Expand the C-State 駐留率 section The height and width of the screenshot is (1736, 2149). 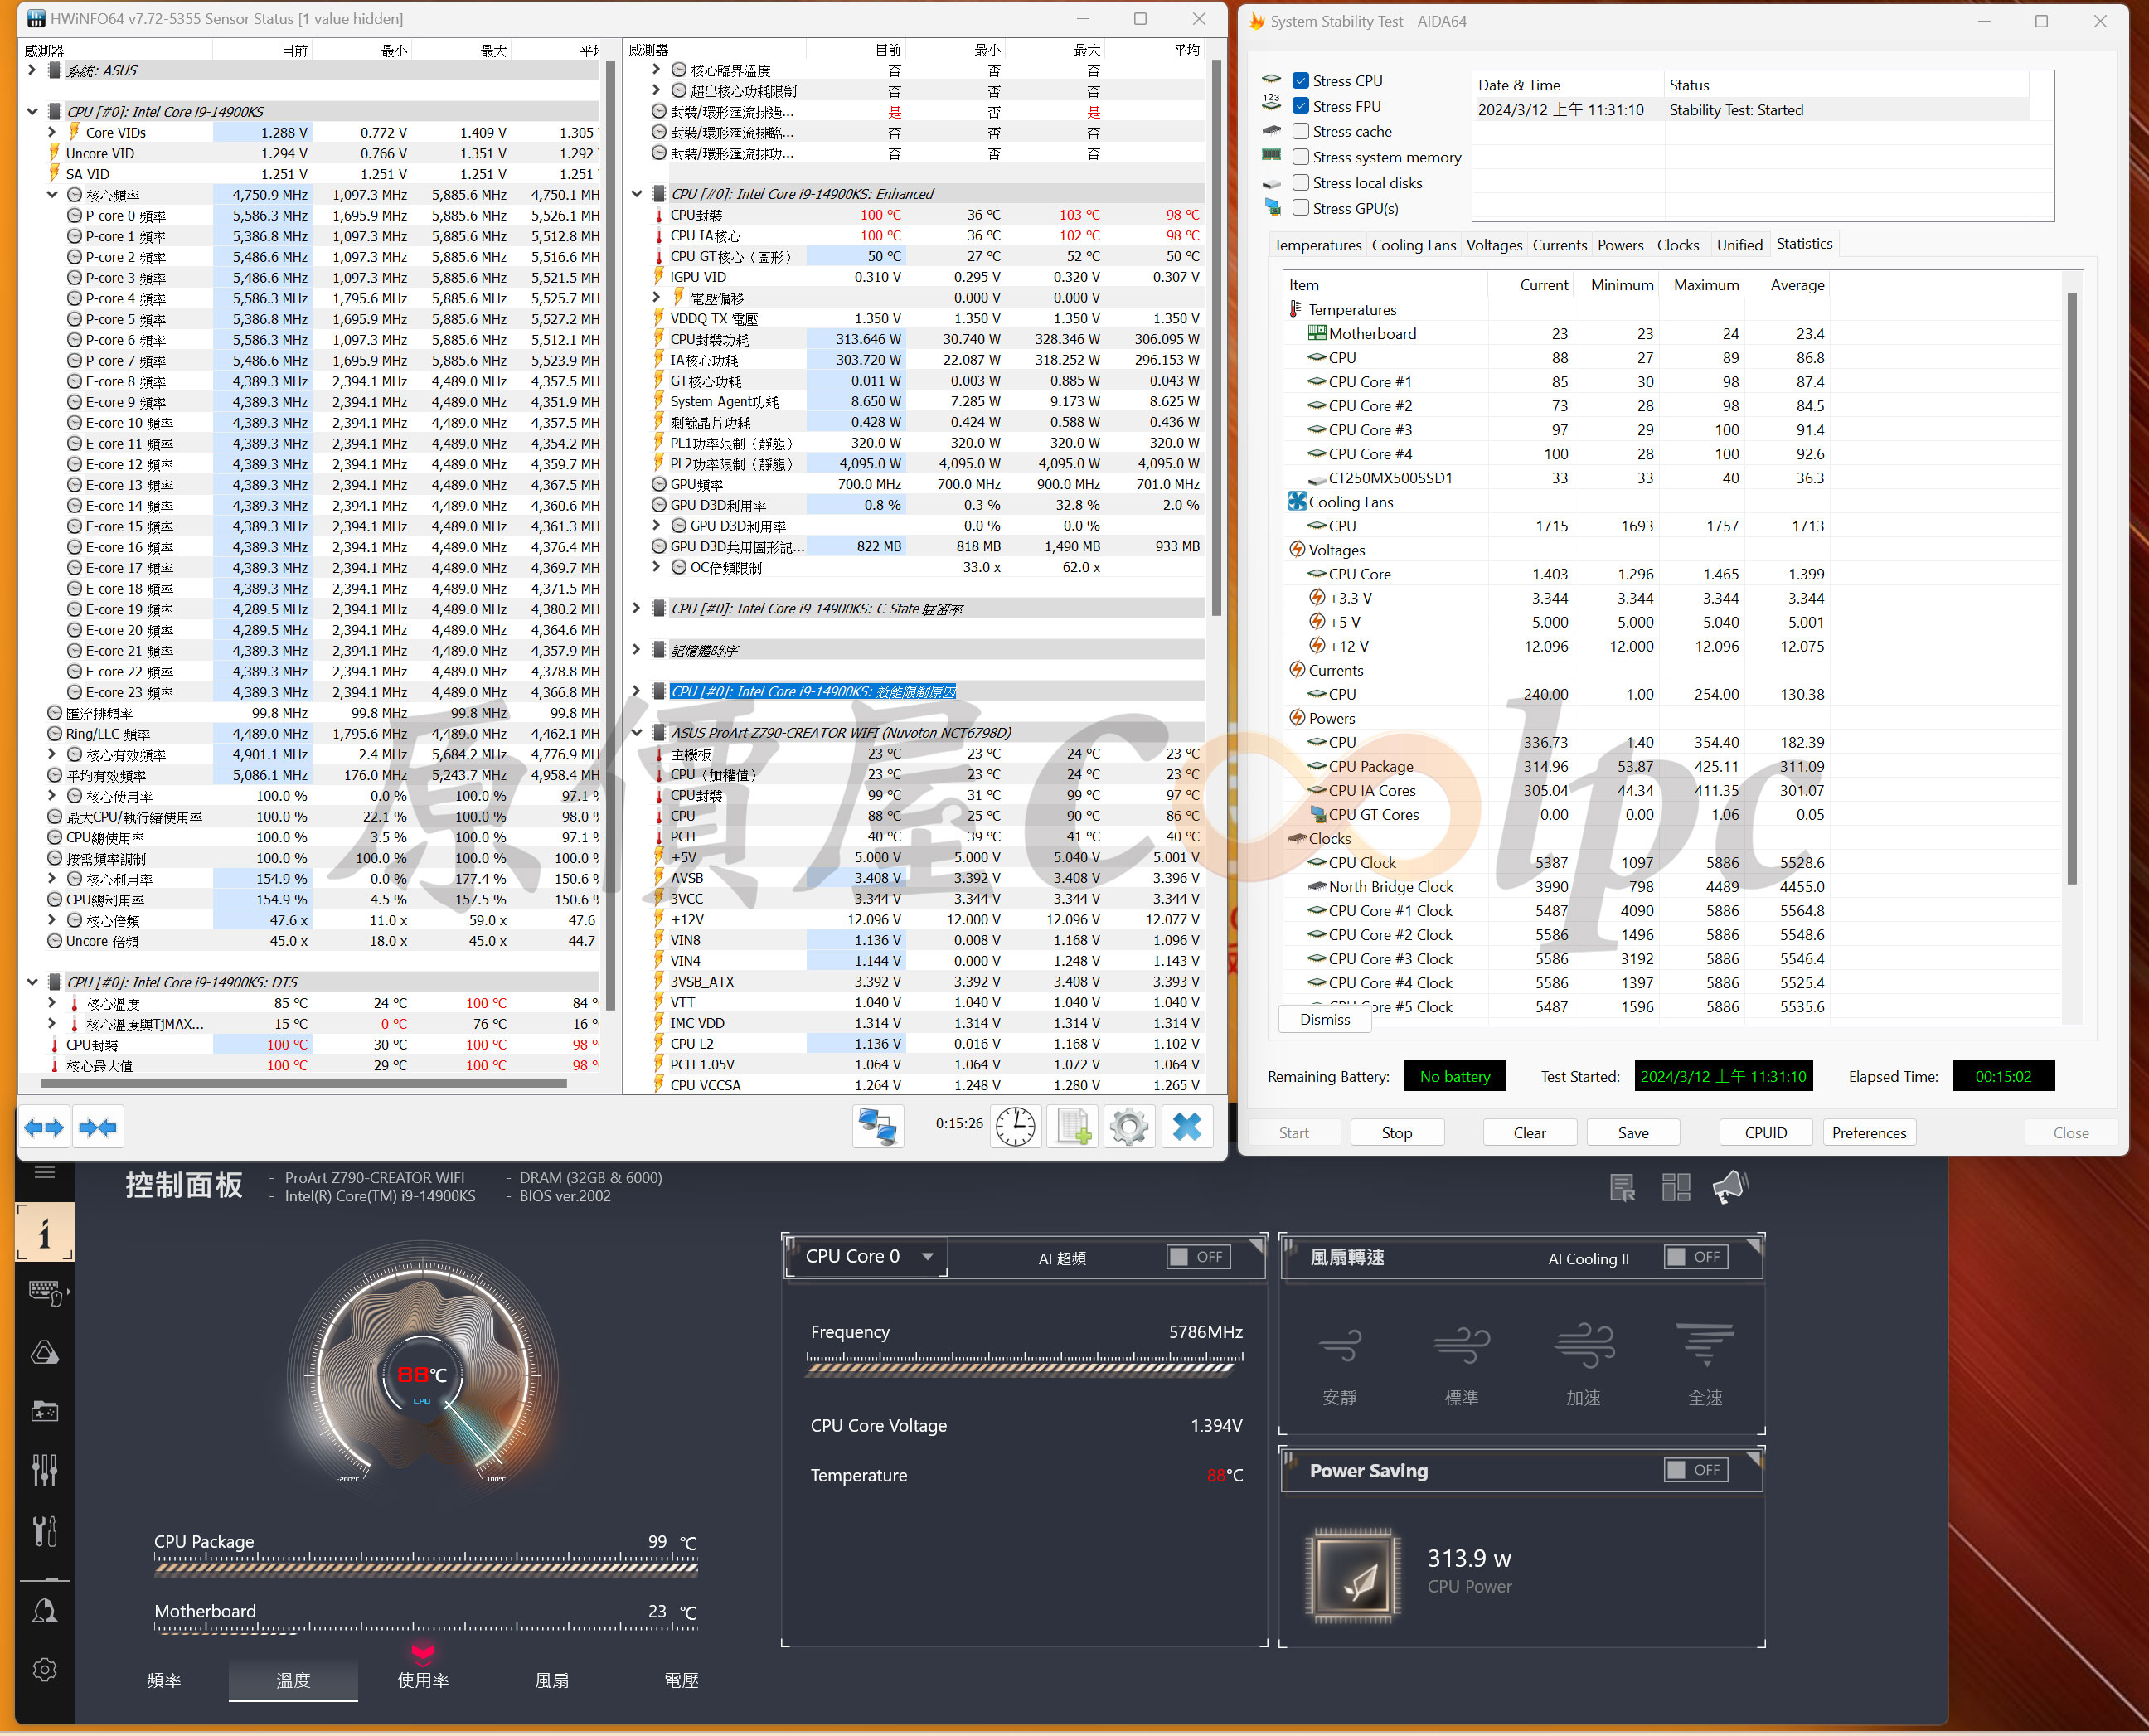click(636, 608)
